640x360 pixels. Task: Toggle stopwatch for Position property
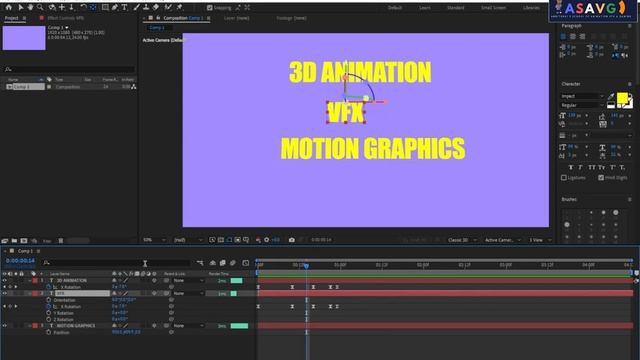[49, 333]
